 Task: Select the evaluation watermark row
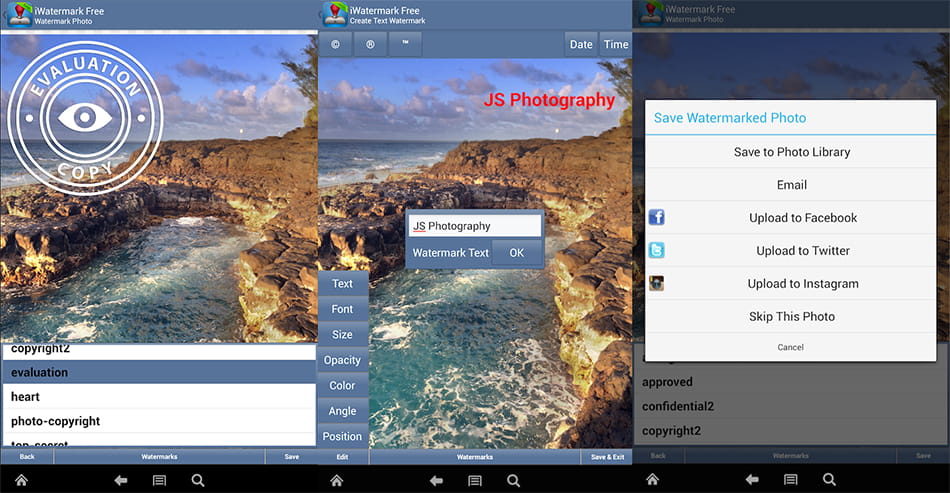[159, 372]
